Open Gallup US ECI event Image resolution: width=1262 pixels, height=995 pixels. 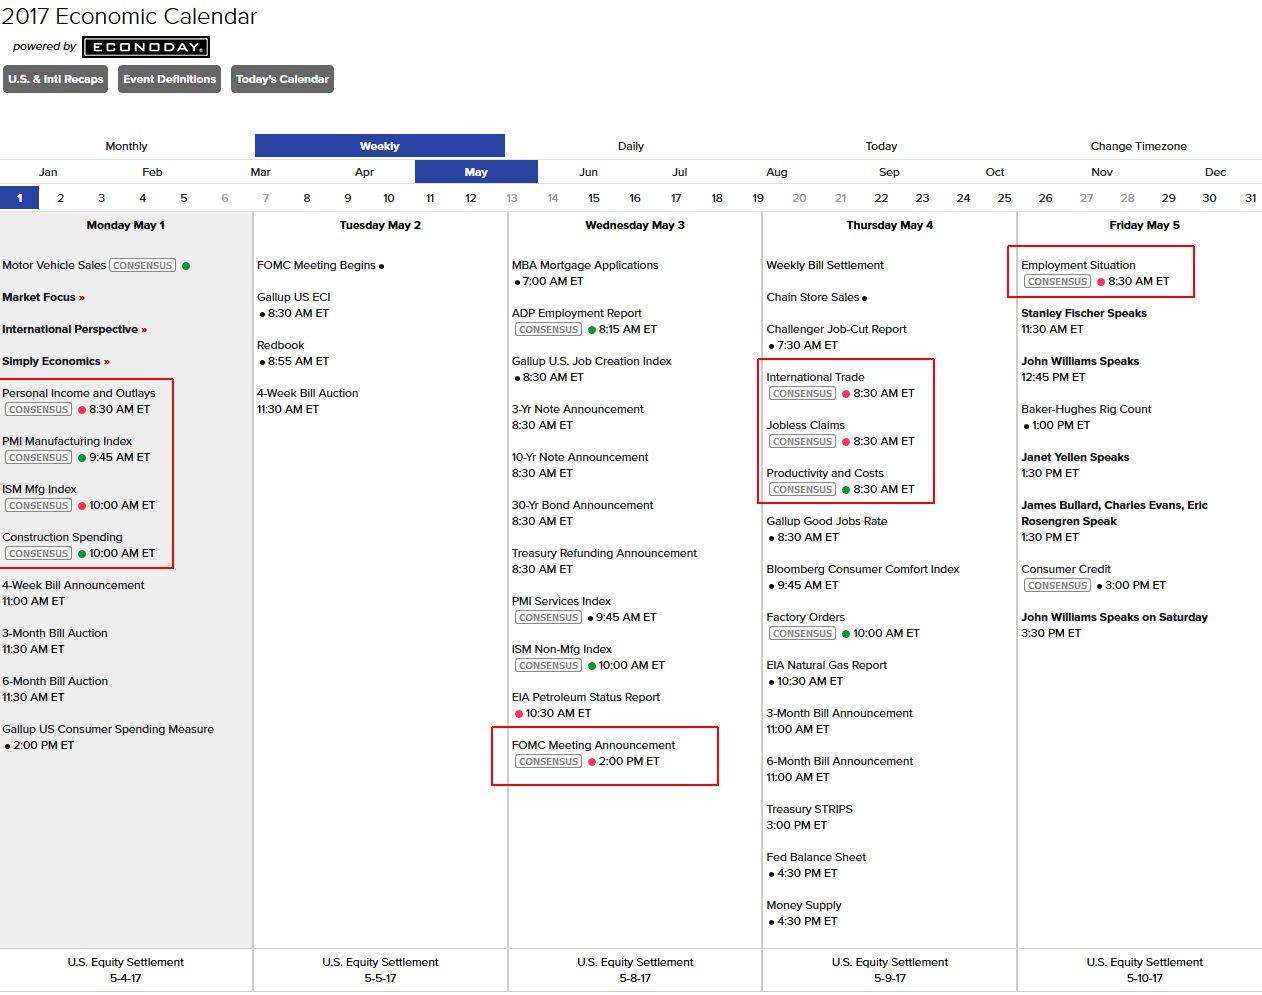pyautogui.click(x=293, y=297)
